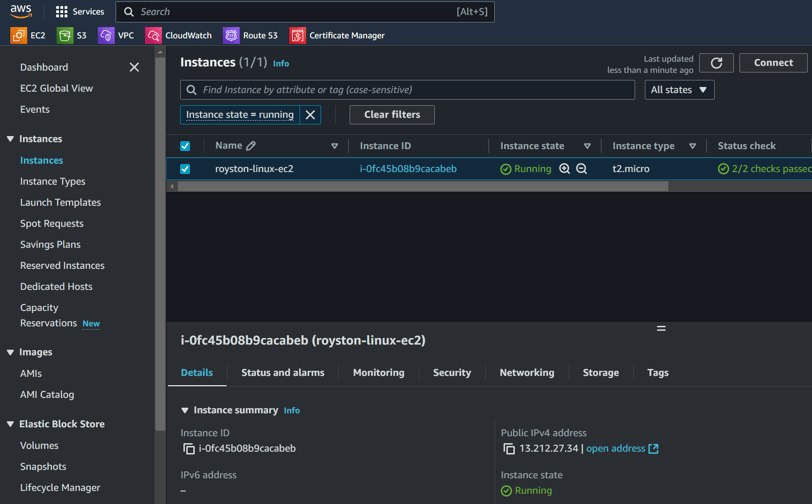
Task: Click the search magnifier in the top bar
Action: point(129,11)
